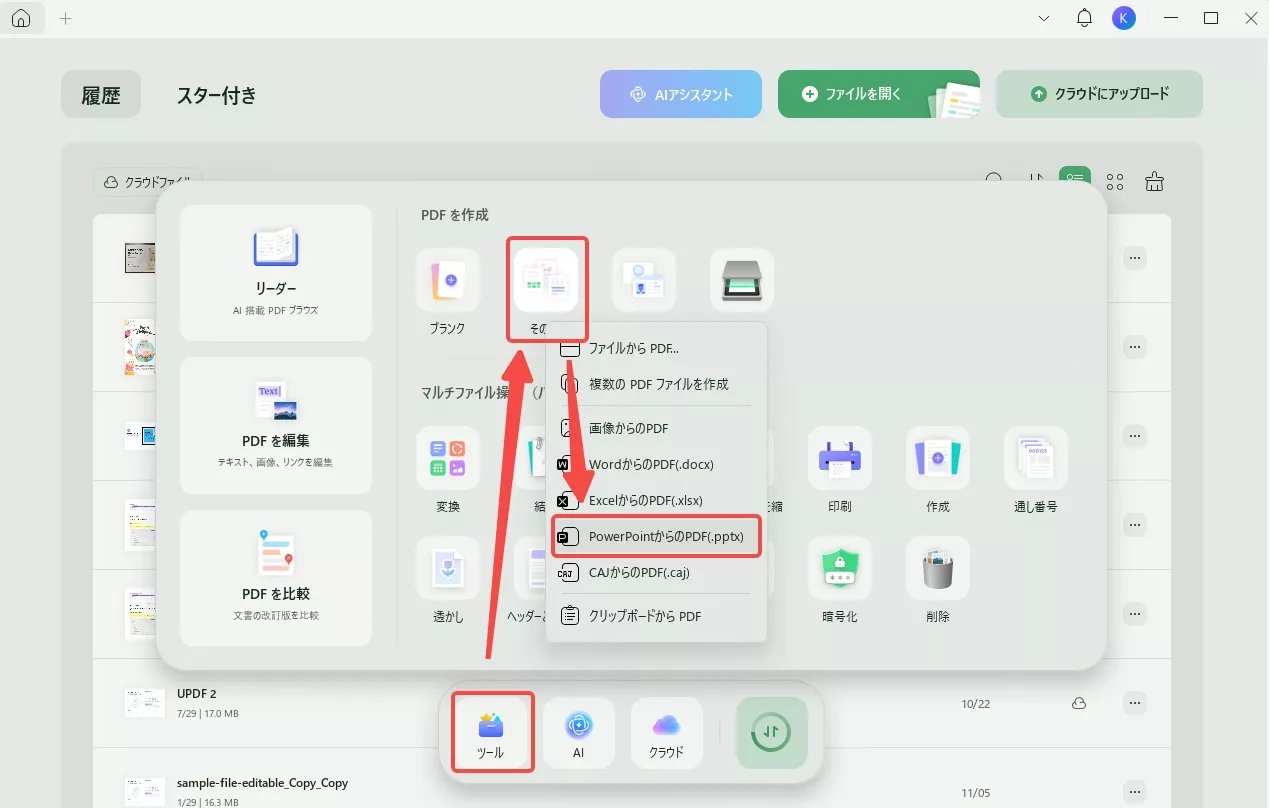The height and width of the screenshot is (808, 1269).
Task: Open the 作成 create tool
Action: pyautogui.click(x=937, y=460)
